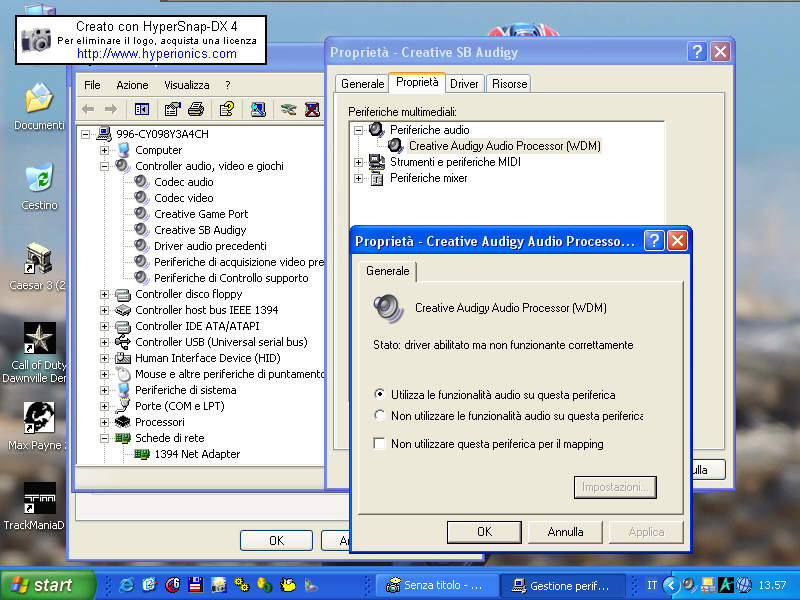800x600 pixels.
Task: Click OK in the background window
Action: [x=276, y=540]
